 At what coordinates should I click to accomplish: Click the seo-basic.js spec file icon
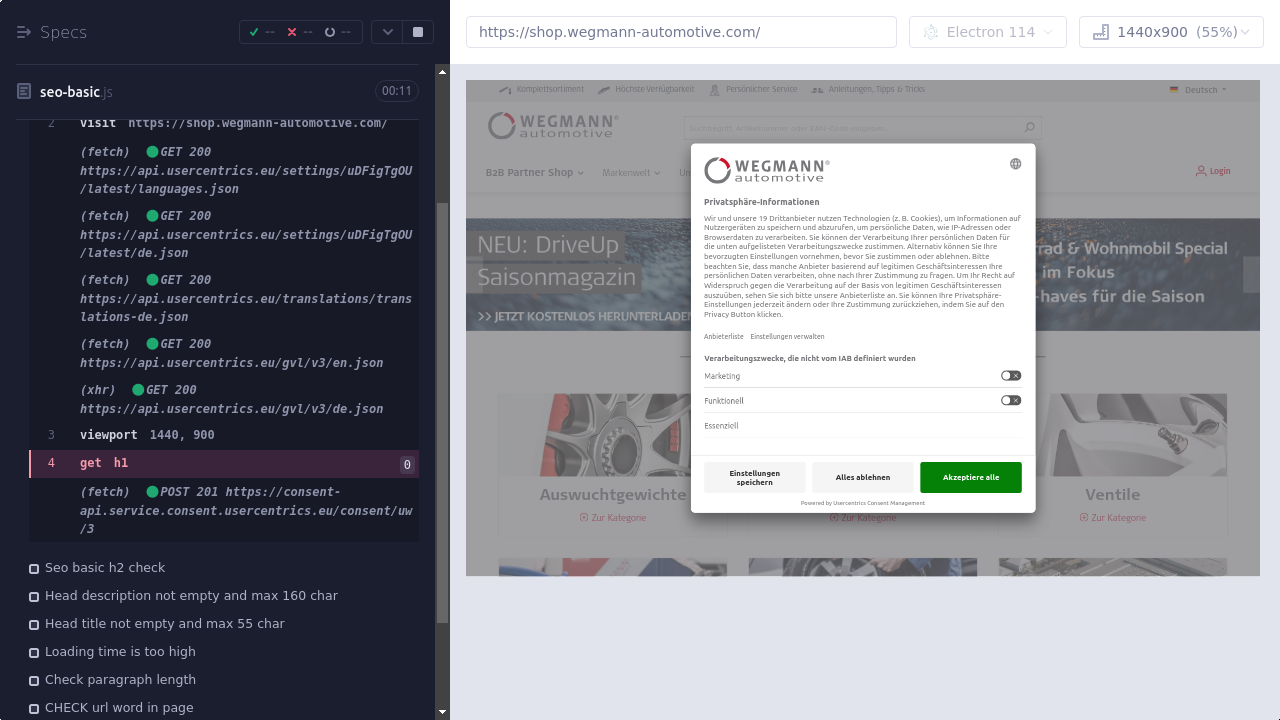(24, 92)
